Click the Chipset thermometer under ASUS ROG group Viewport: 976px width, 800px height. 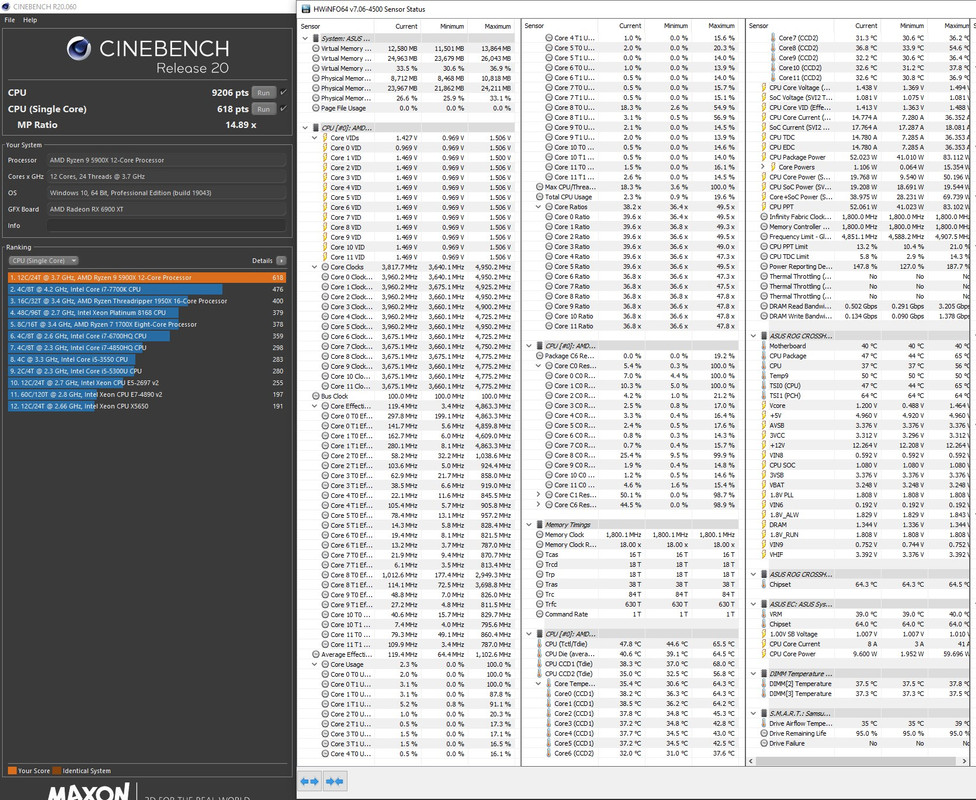tap(764, 585)
